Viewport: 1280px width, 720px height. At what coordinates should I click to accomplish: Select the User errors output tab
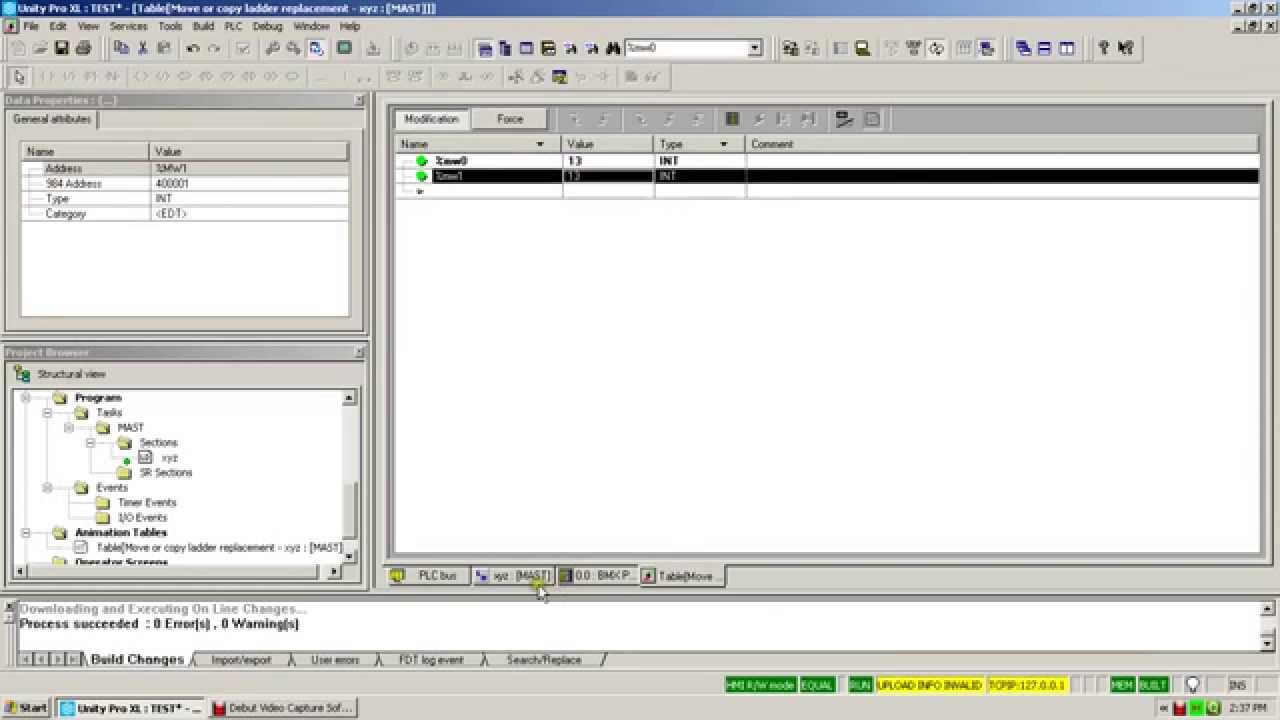335,660
